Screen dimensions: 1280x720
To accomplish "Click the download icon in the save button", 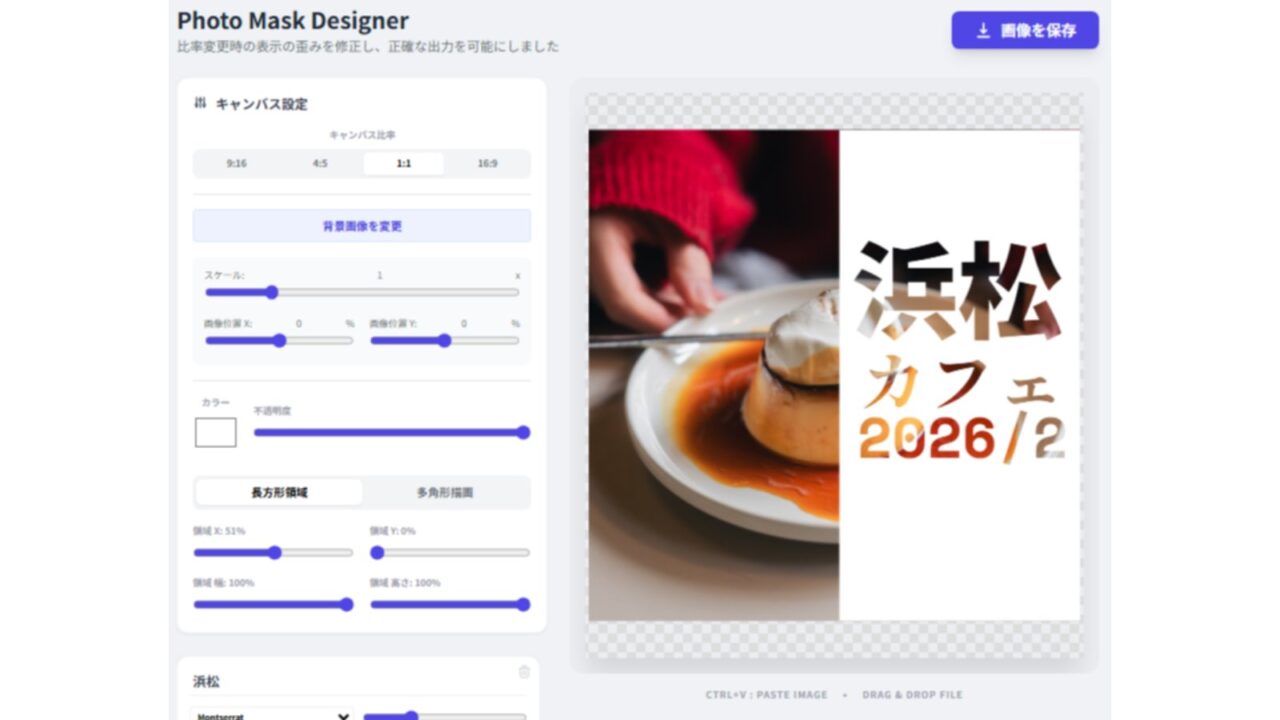I will click(x=983, y=31).
